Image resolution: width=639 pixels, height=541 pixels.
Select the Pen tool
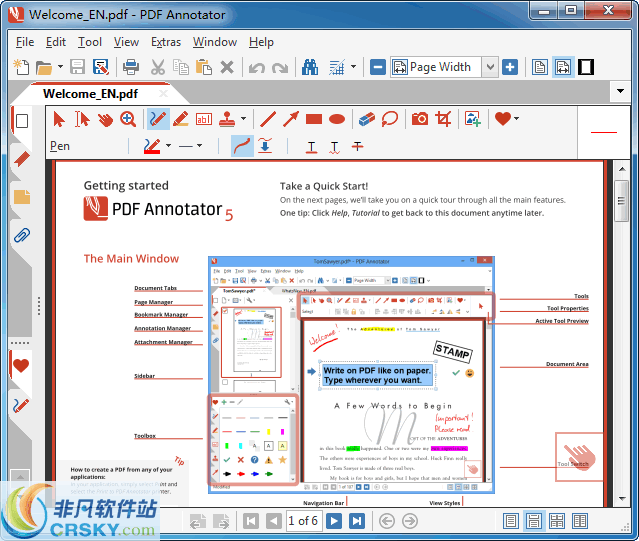point(158,119)
